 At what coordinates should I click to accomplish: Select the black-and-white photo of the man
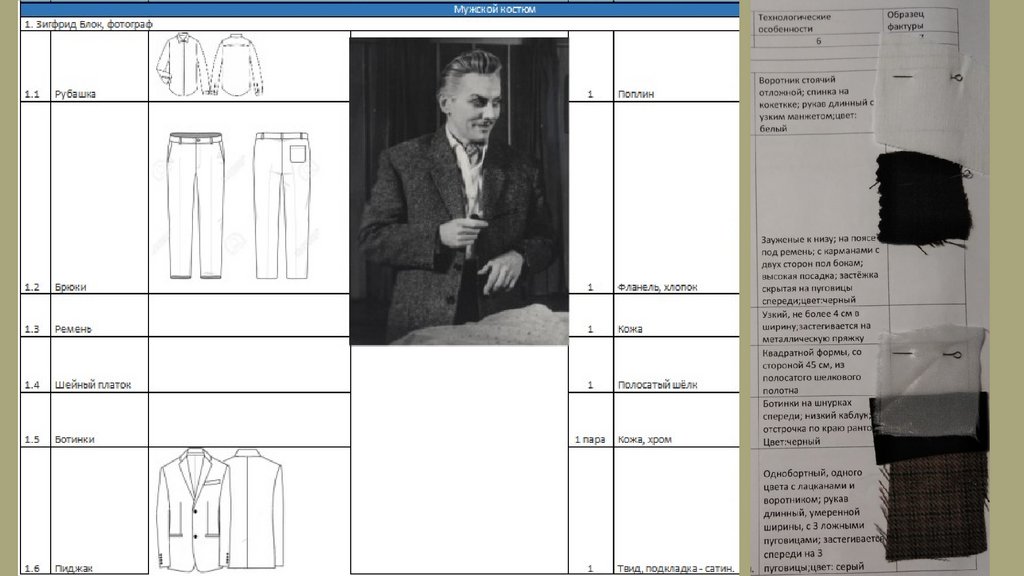point(458,190)
